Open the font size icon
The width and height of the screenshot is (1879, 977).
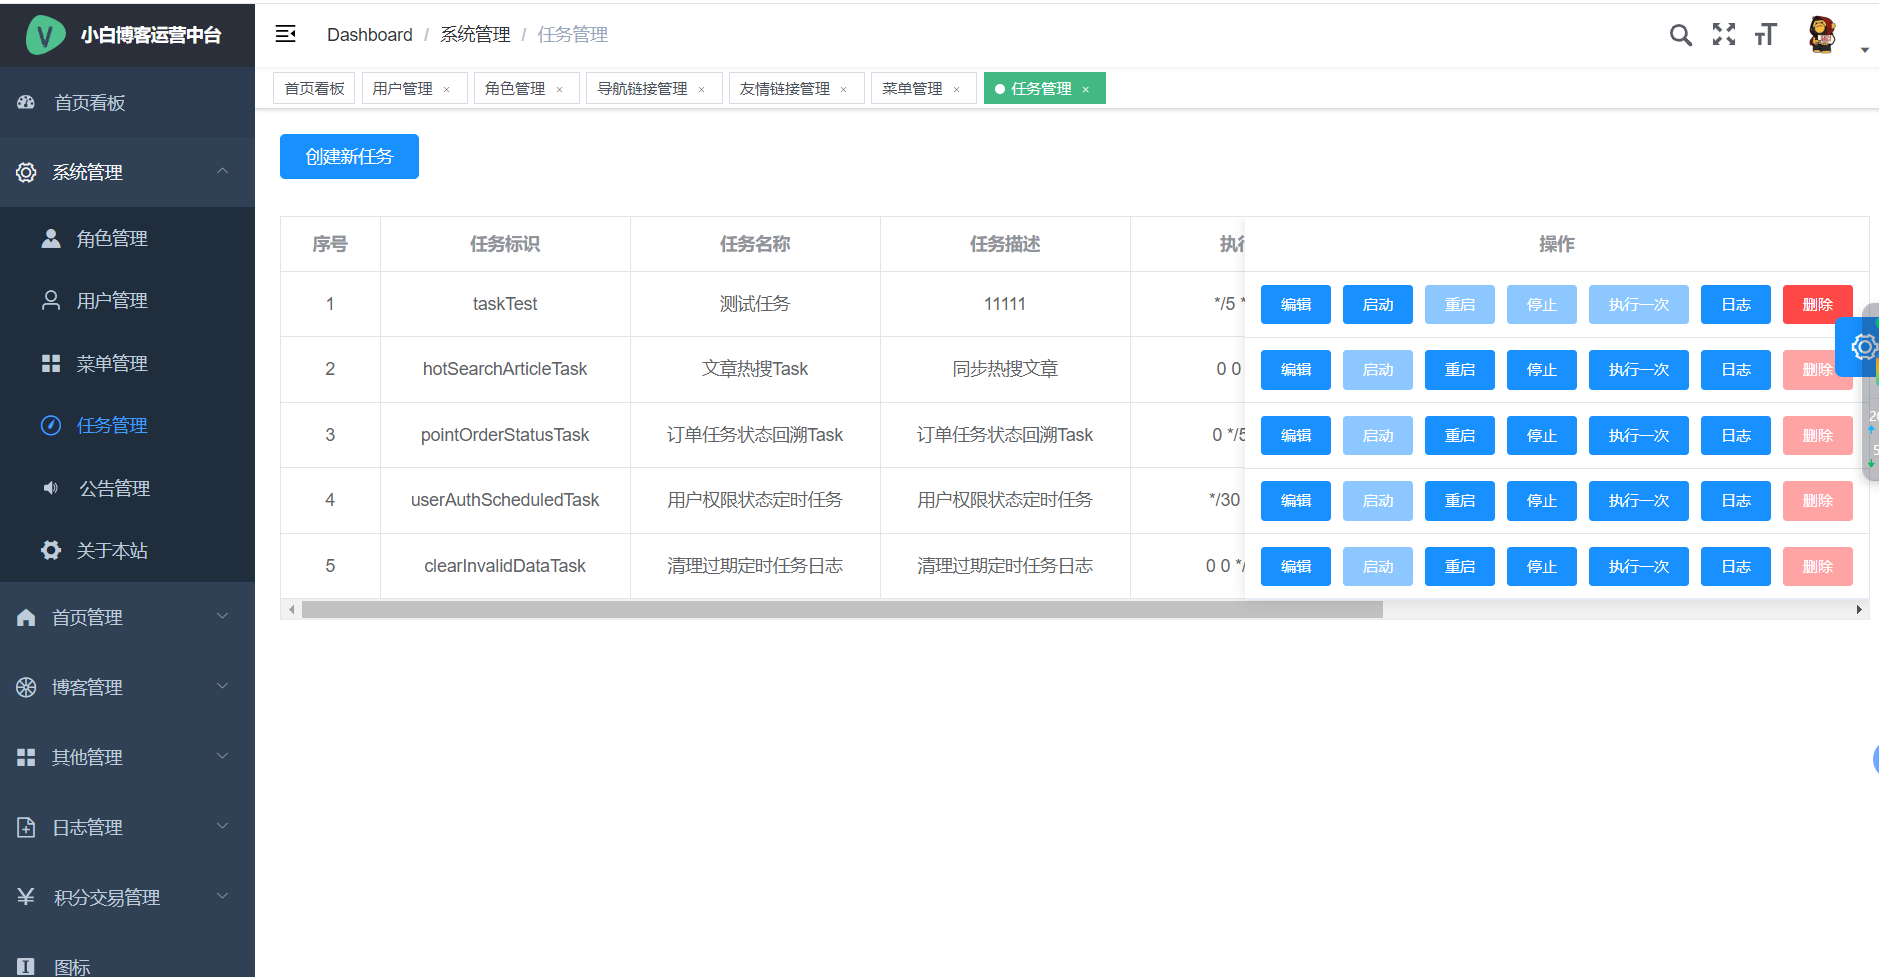pos(1766,34)
